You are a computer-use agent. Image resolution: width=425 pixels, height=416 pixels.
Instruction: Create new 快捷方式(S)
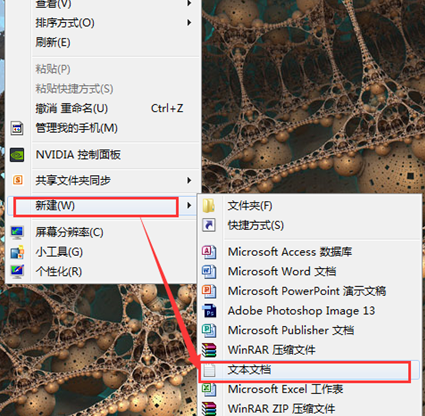coord(256,225)
